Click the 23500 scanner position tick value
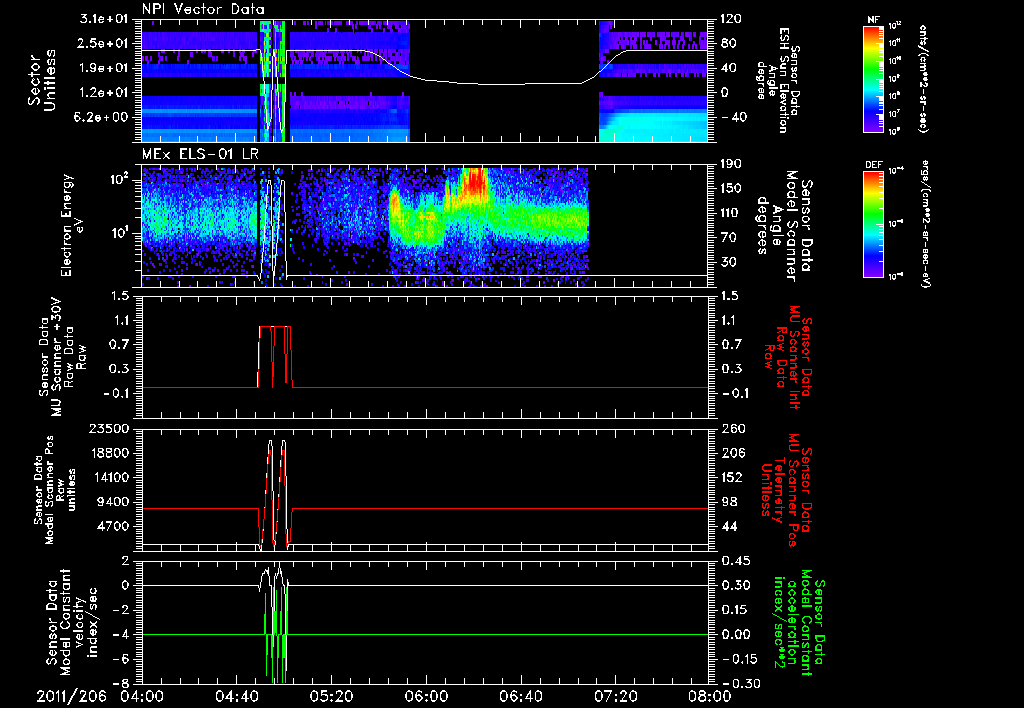Image resolution: width=1024 pixels, height=708 pixels. click(x=109, y=428)
